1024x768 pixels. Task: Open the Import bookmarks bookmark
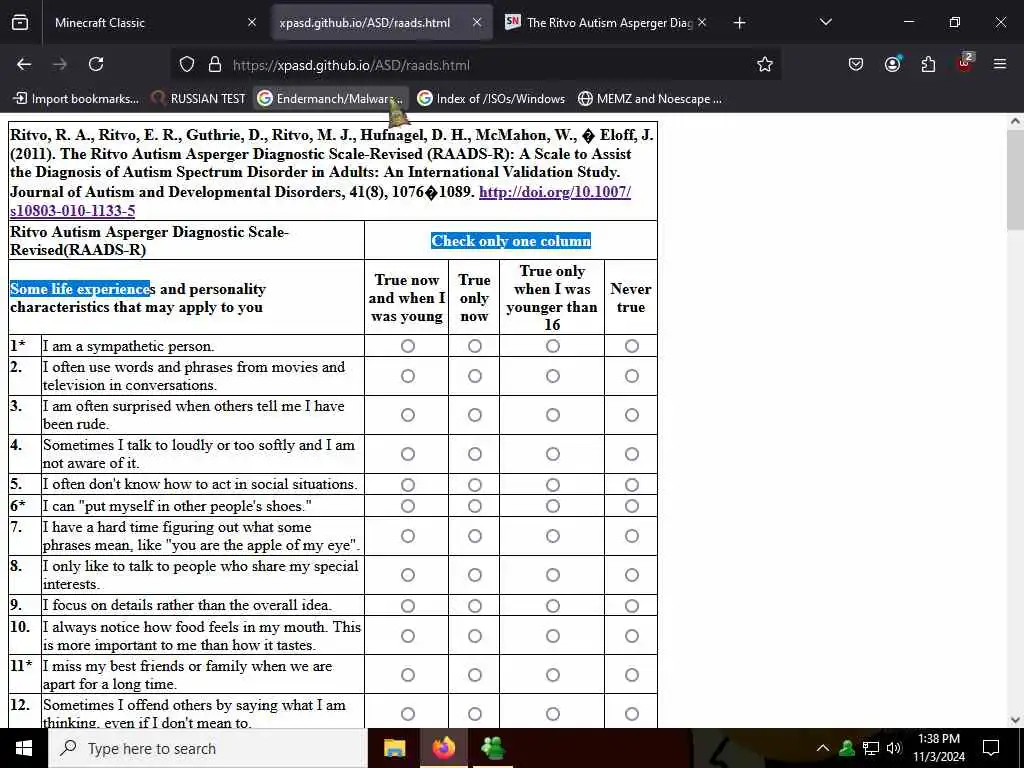point(76,99)
